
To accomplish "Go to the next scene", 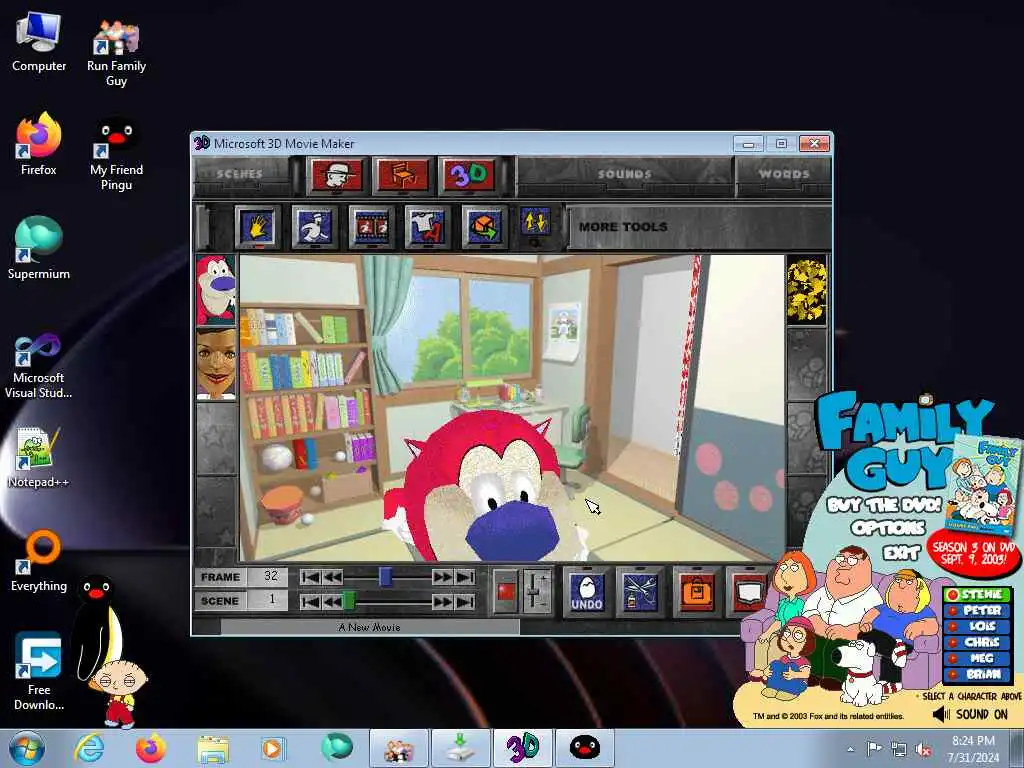I will point(442,601).
